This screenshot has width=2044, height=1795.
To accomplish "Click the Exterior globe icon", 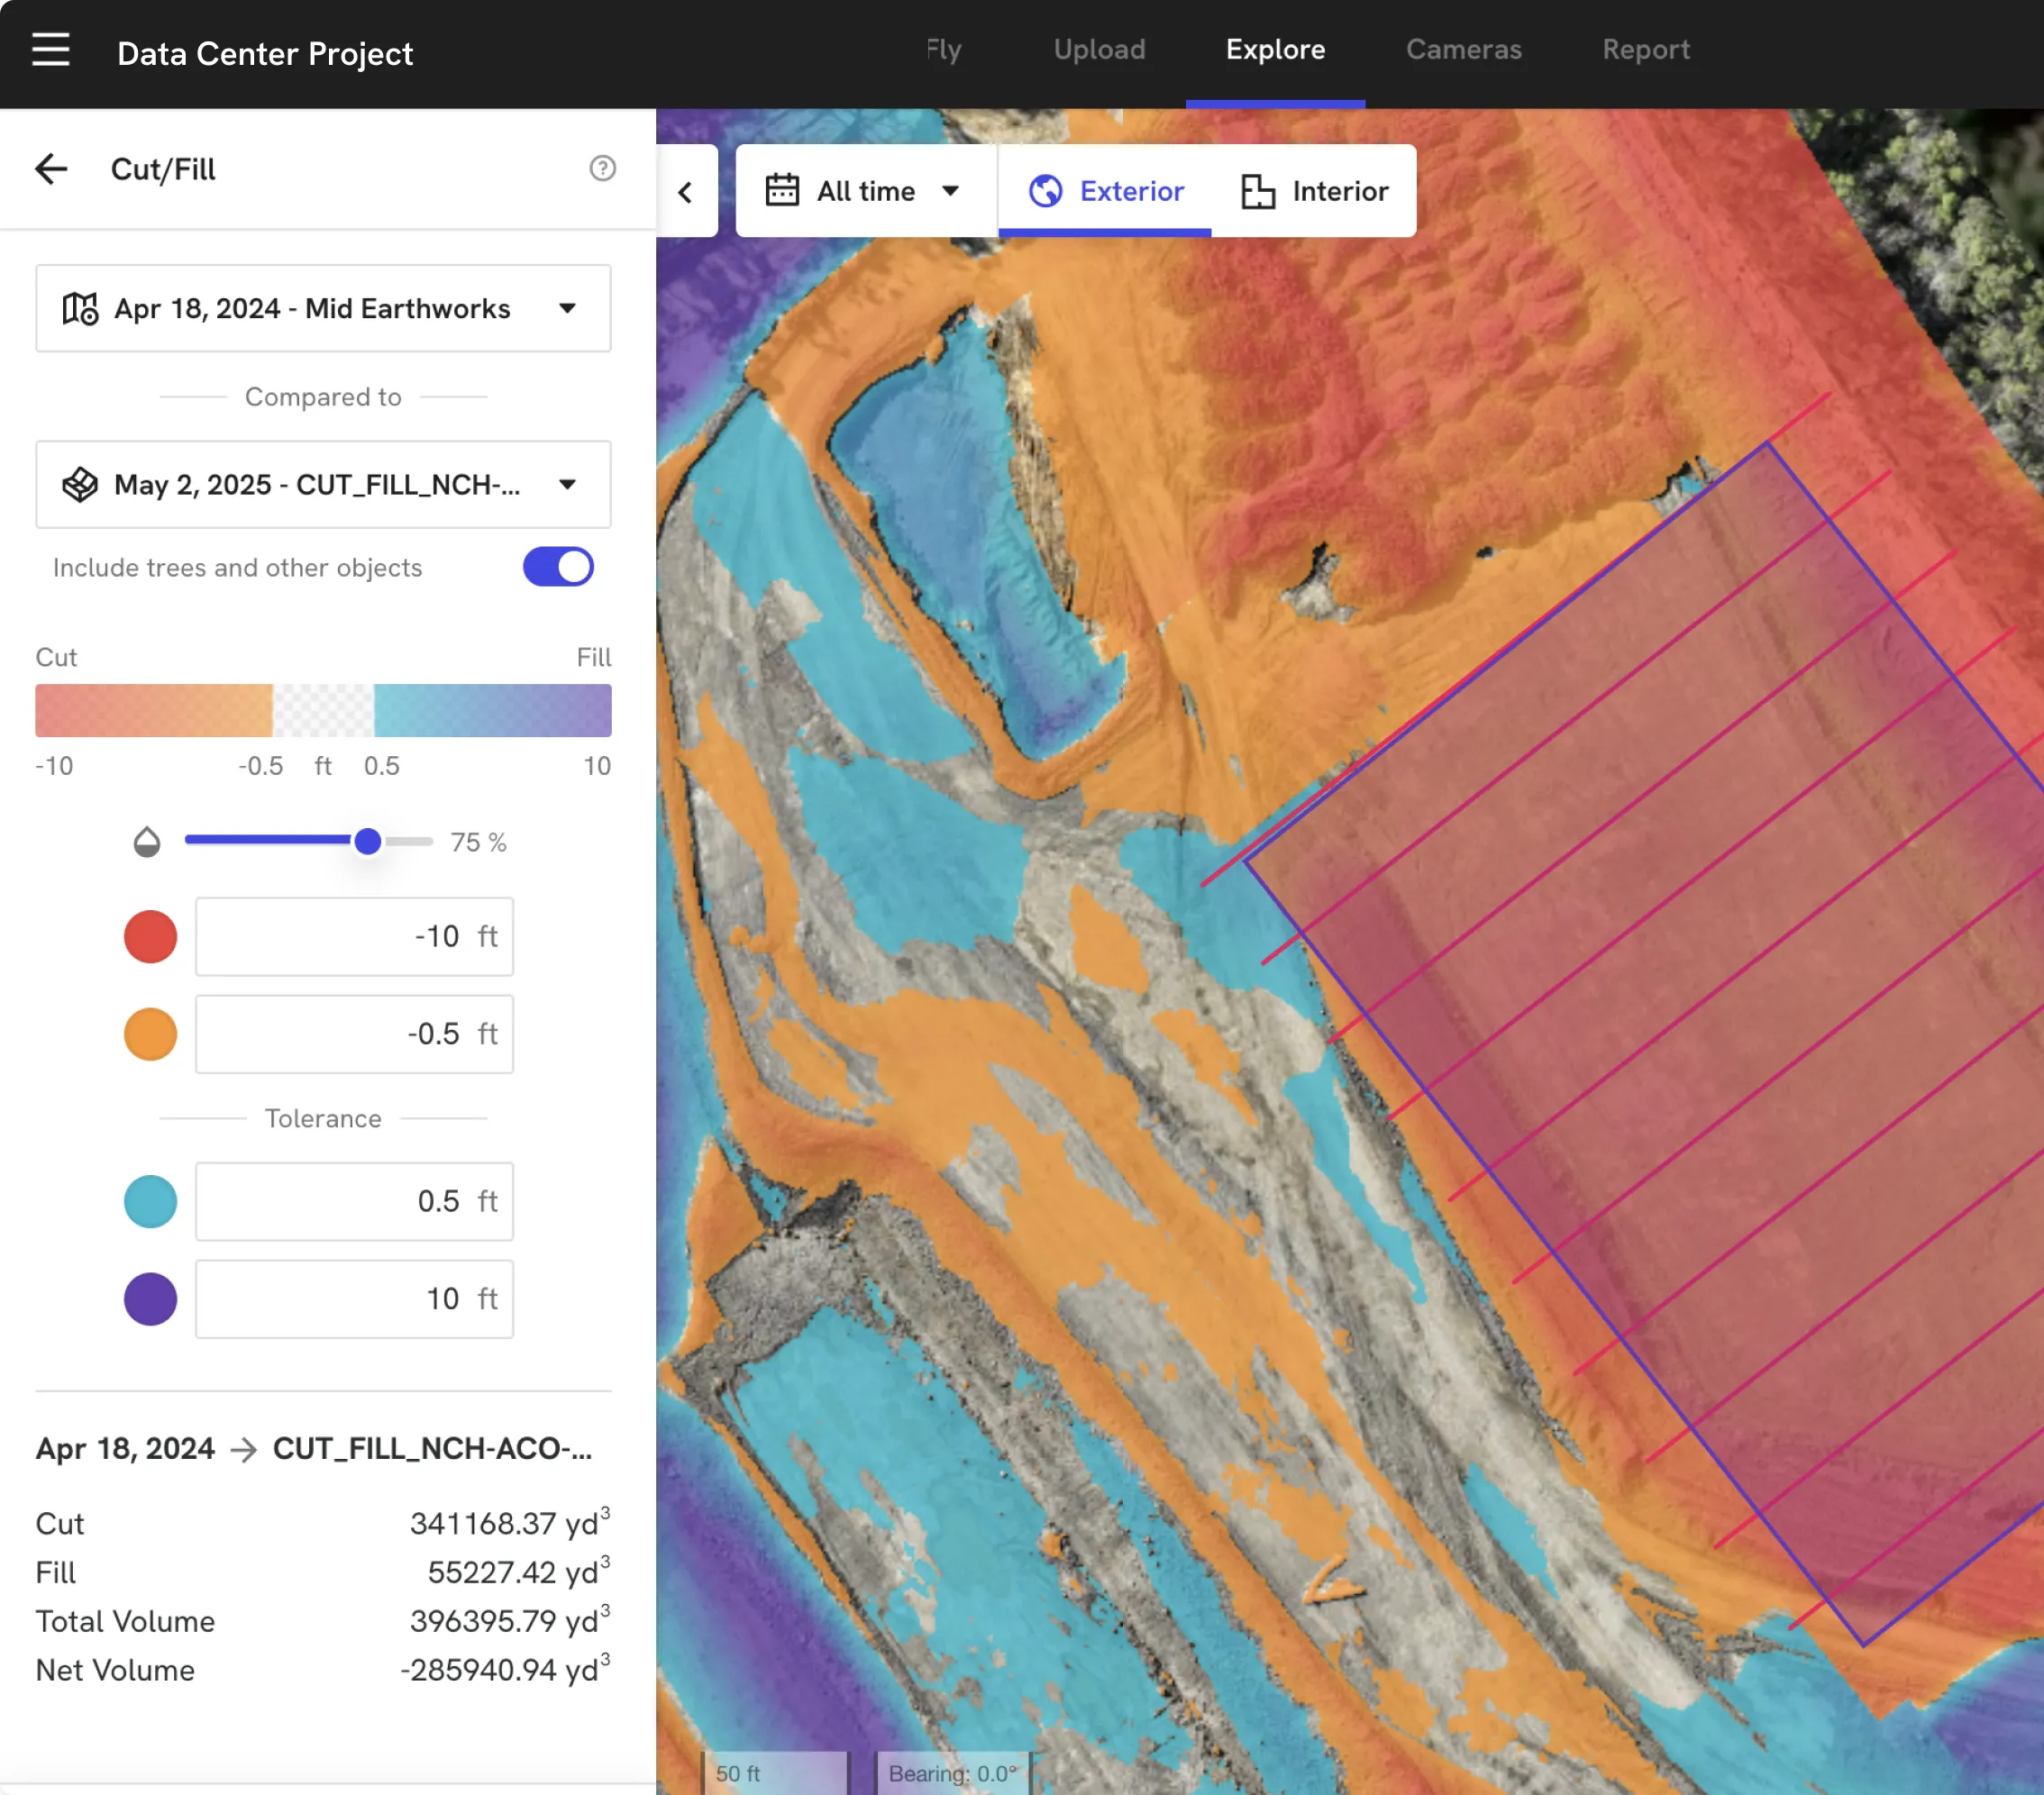I will pos(1045,191).
